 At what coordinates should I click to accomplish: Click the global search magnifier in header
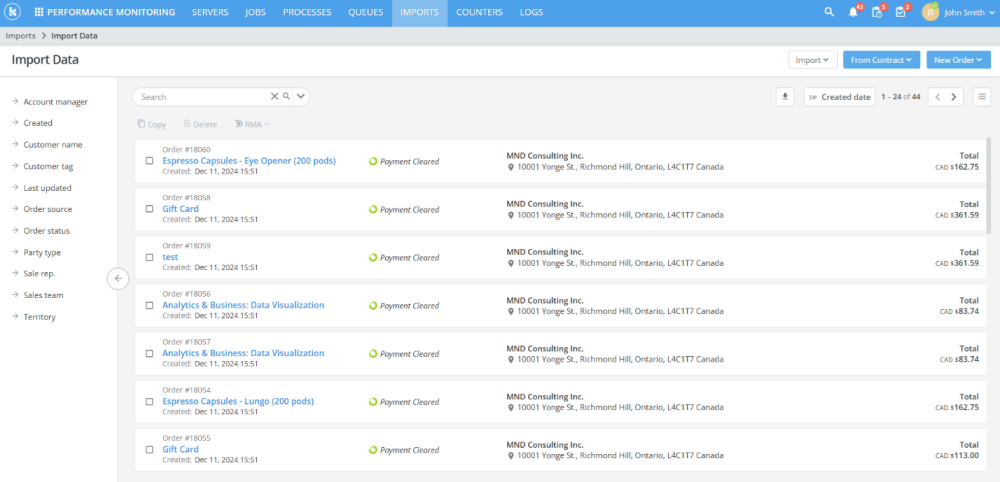[x=829, y=12]
